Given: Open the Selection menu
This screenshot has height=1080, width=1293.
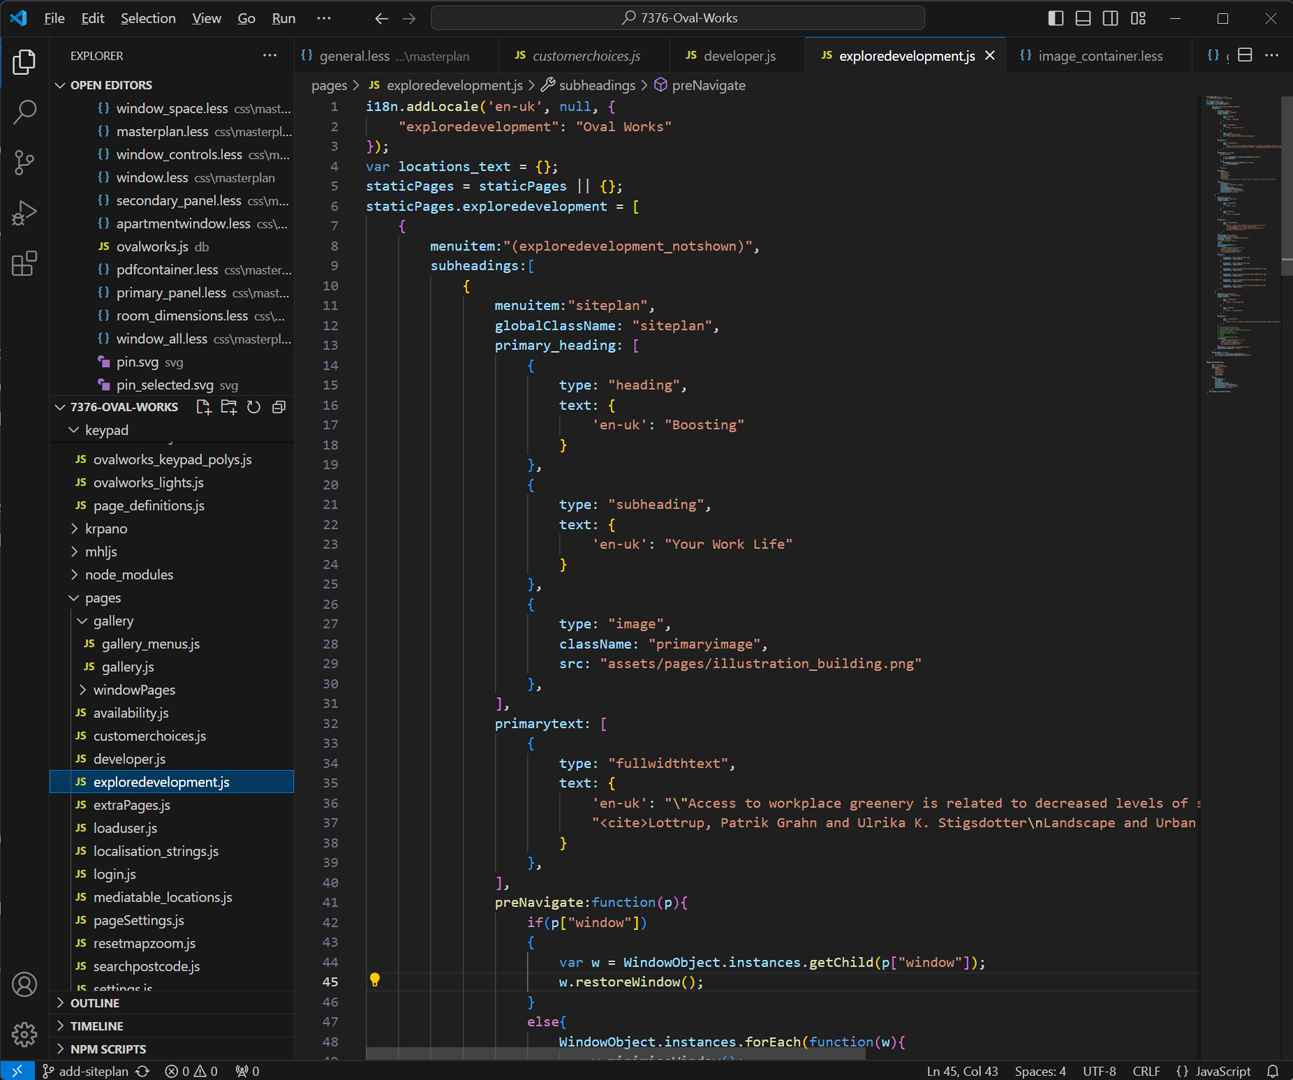Looking at the screenshot, I should [x=148, y=18].
